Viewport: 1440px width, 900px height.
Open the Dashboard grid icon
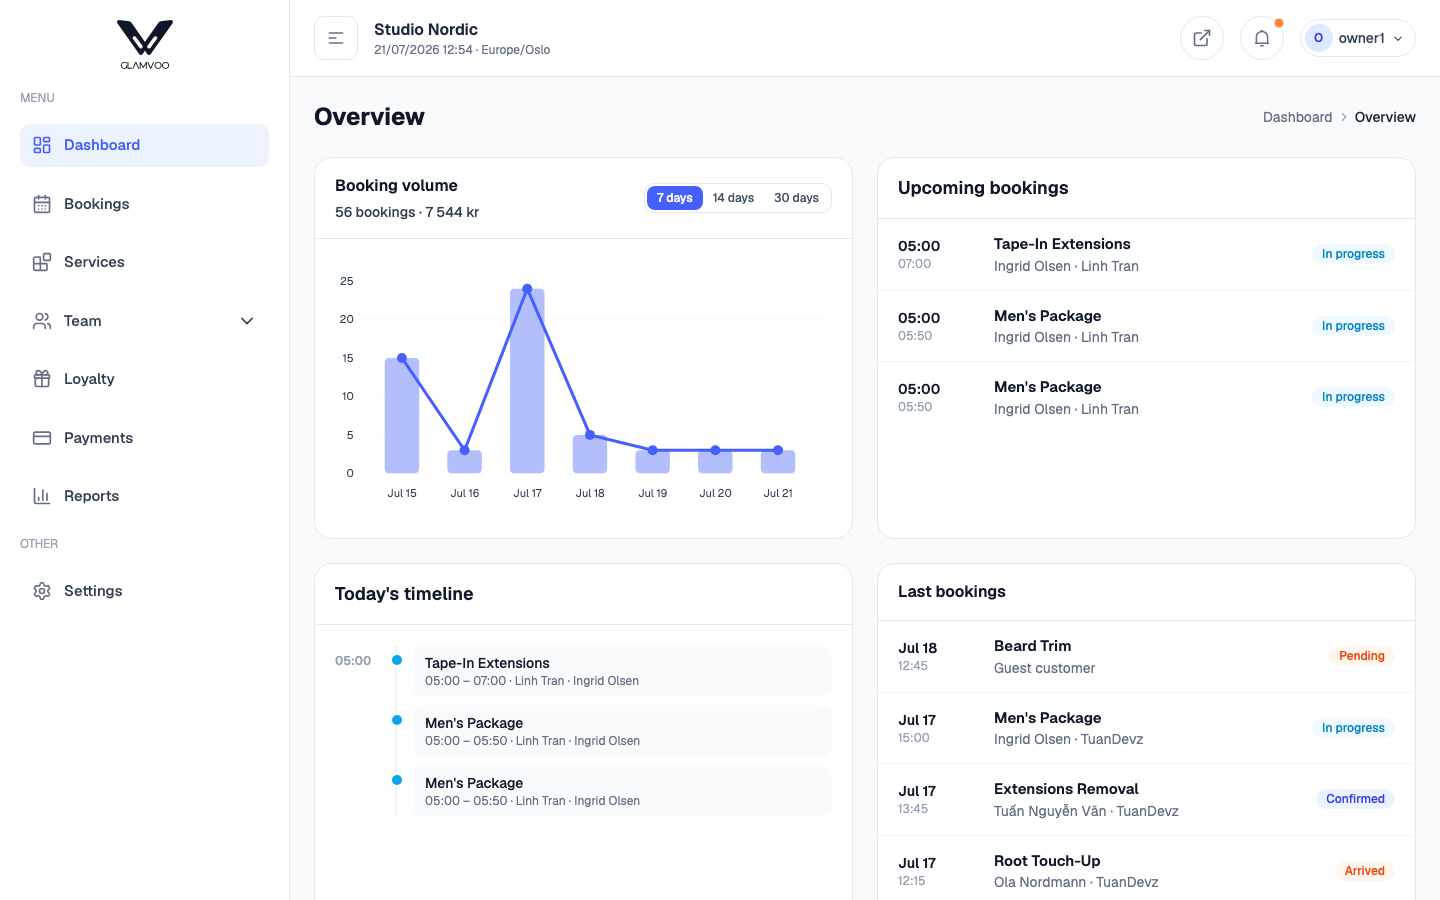pos(42,145)
